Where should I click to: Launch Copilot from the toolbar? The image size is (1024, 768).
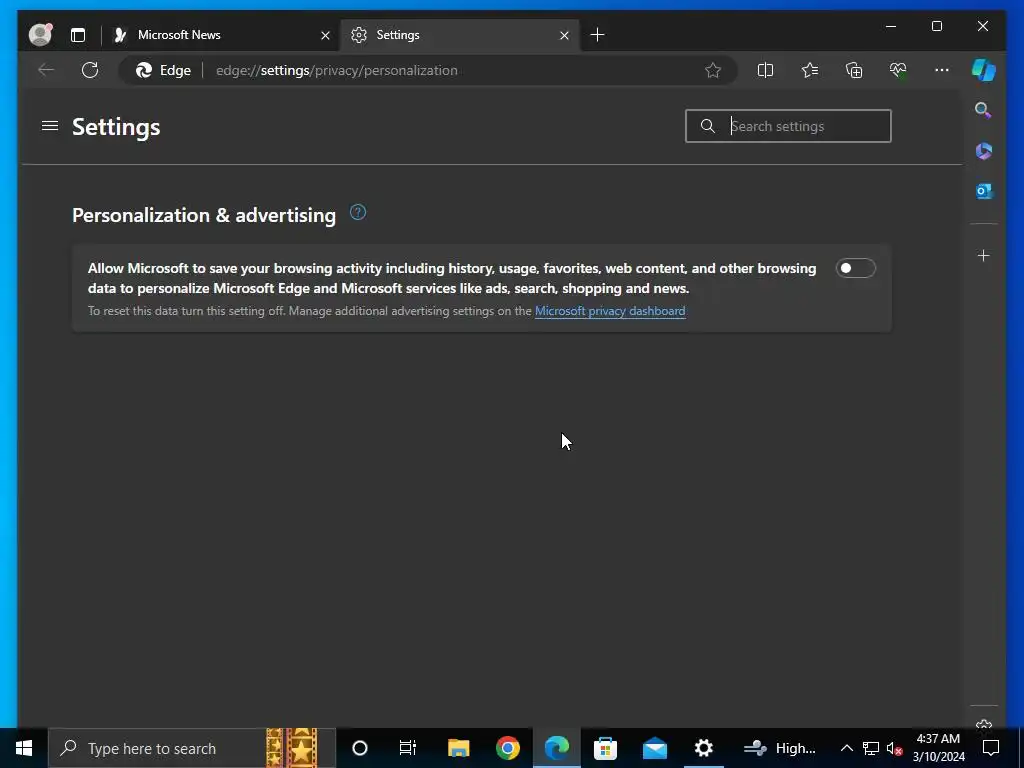click(984, 70)
